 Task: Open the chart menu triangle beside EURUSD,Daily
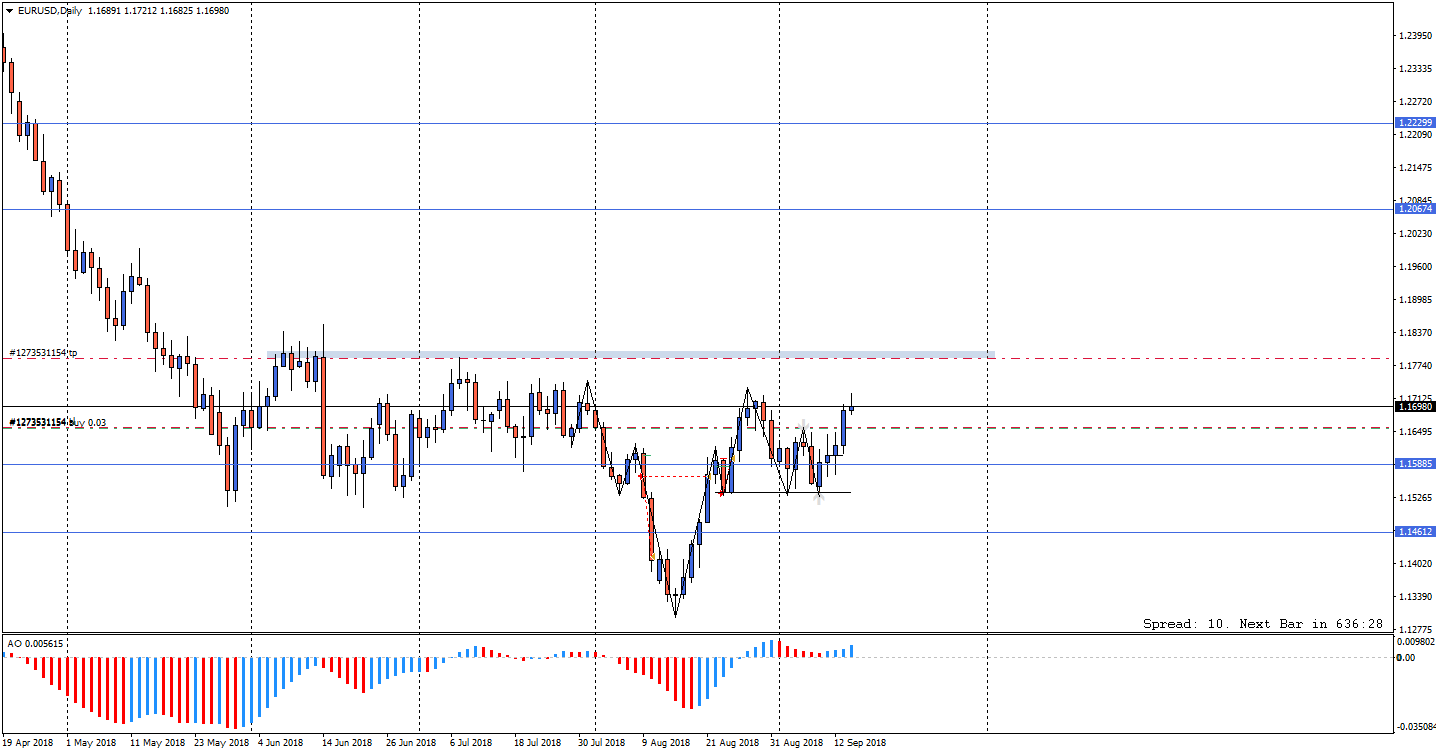click(x=9, y=11)
